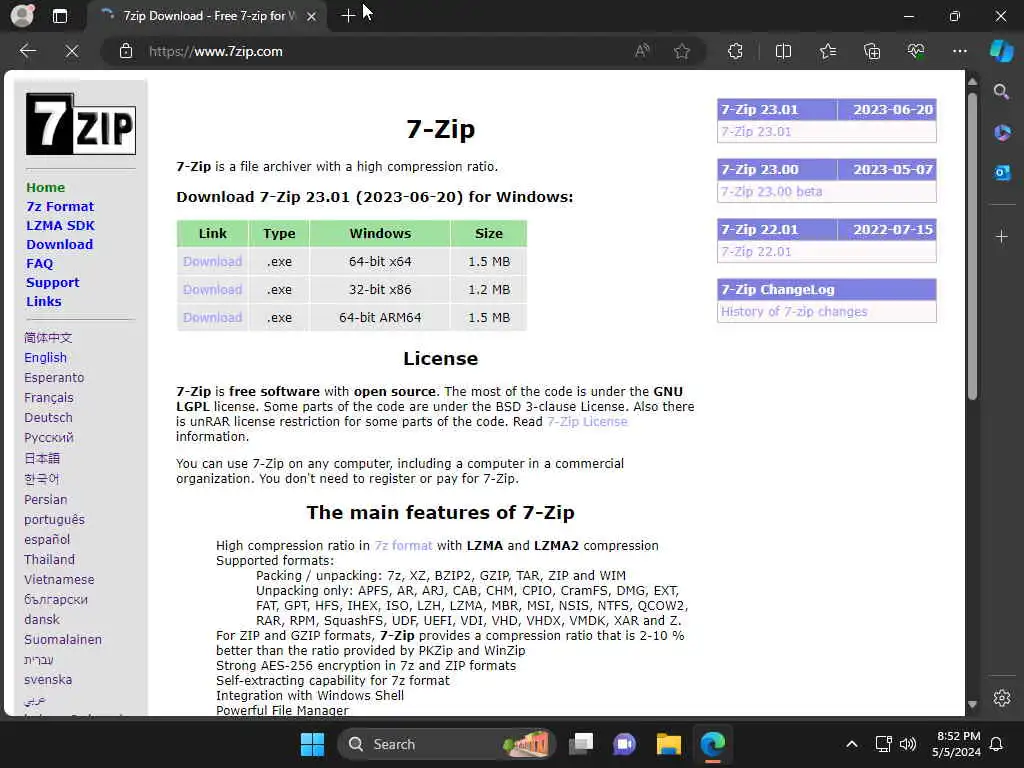Open the network tray icon
This screenshot has height=768, width=1024.
pos(884,744)
